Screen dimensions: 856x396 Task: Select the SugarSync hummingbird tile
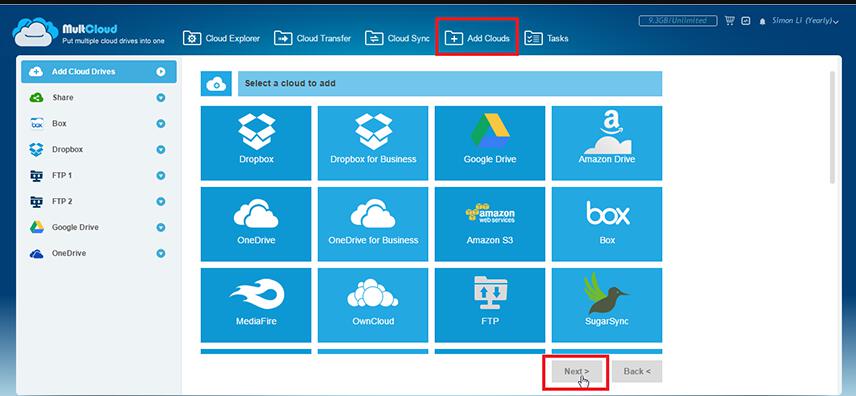point(607,305)
